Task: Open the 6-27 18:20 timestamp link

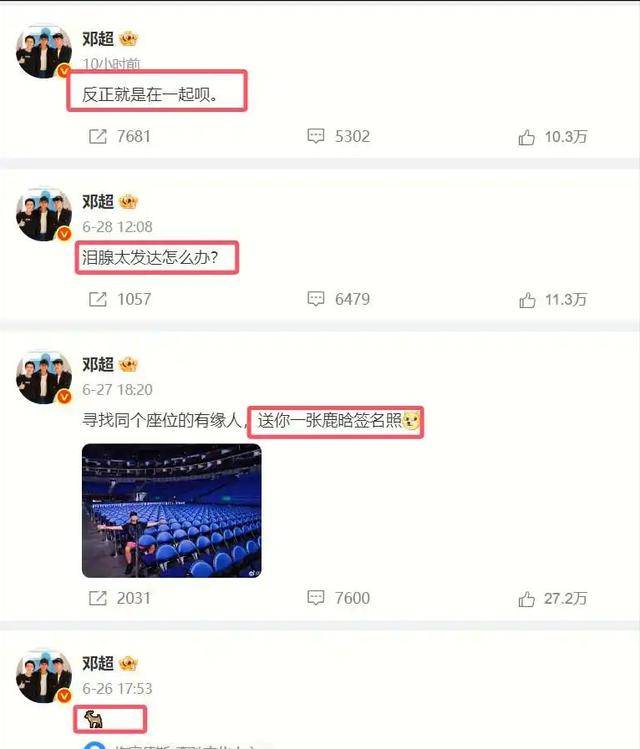Action: coord(117,390)
